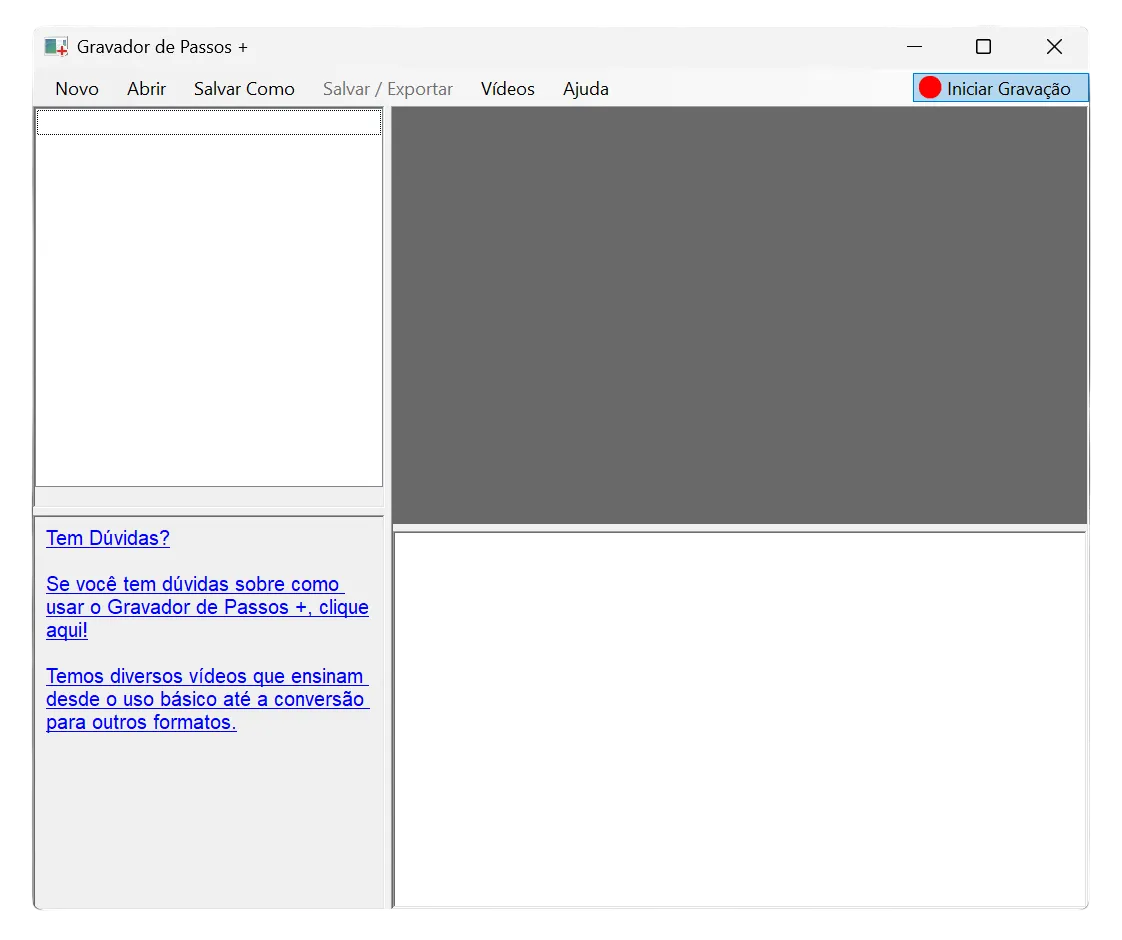Image resolution: width=1122 pixels, height=940 pixels.
Task: Follow the "Tem Dúvidas?" link
Action: tap(108, 538)
